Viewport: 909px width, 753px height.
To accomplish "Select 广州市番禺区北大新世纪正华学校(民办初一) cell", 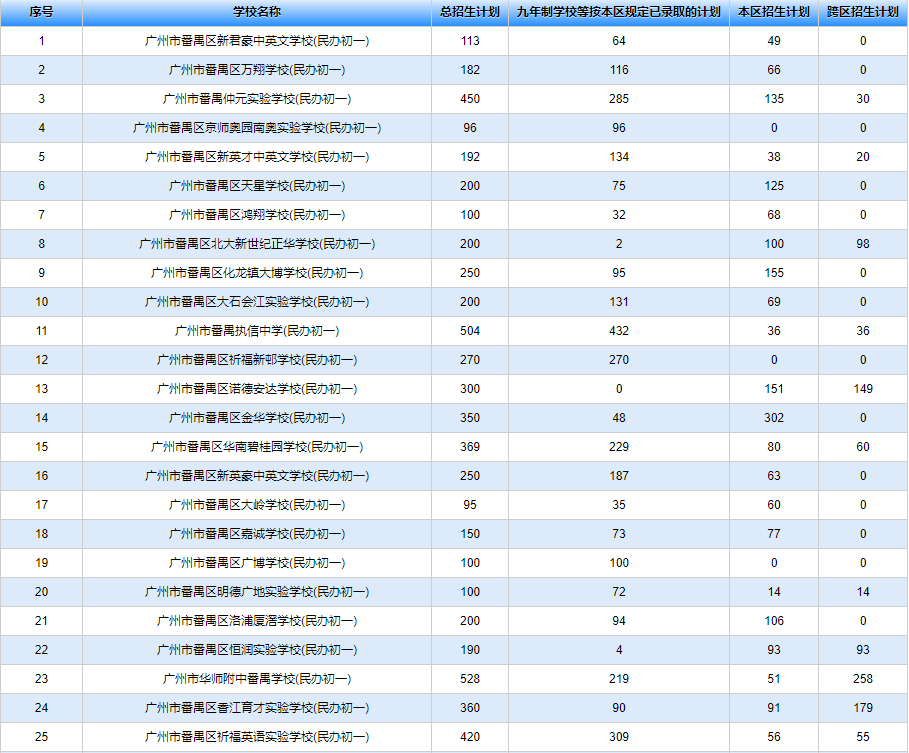I will [x=257, y=244].
